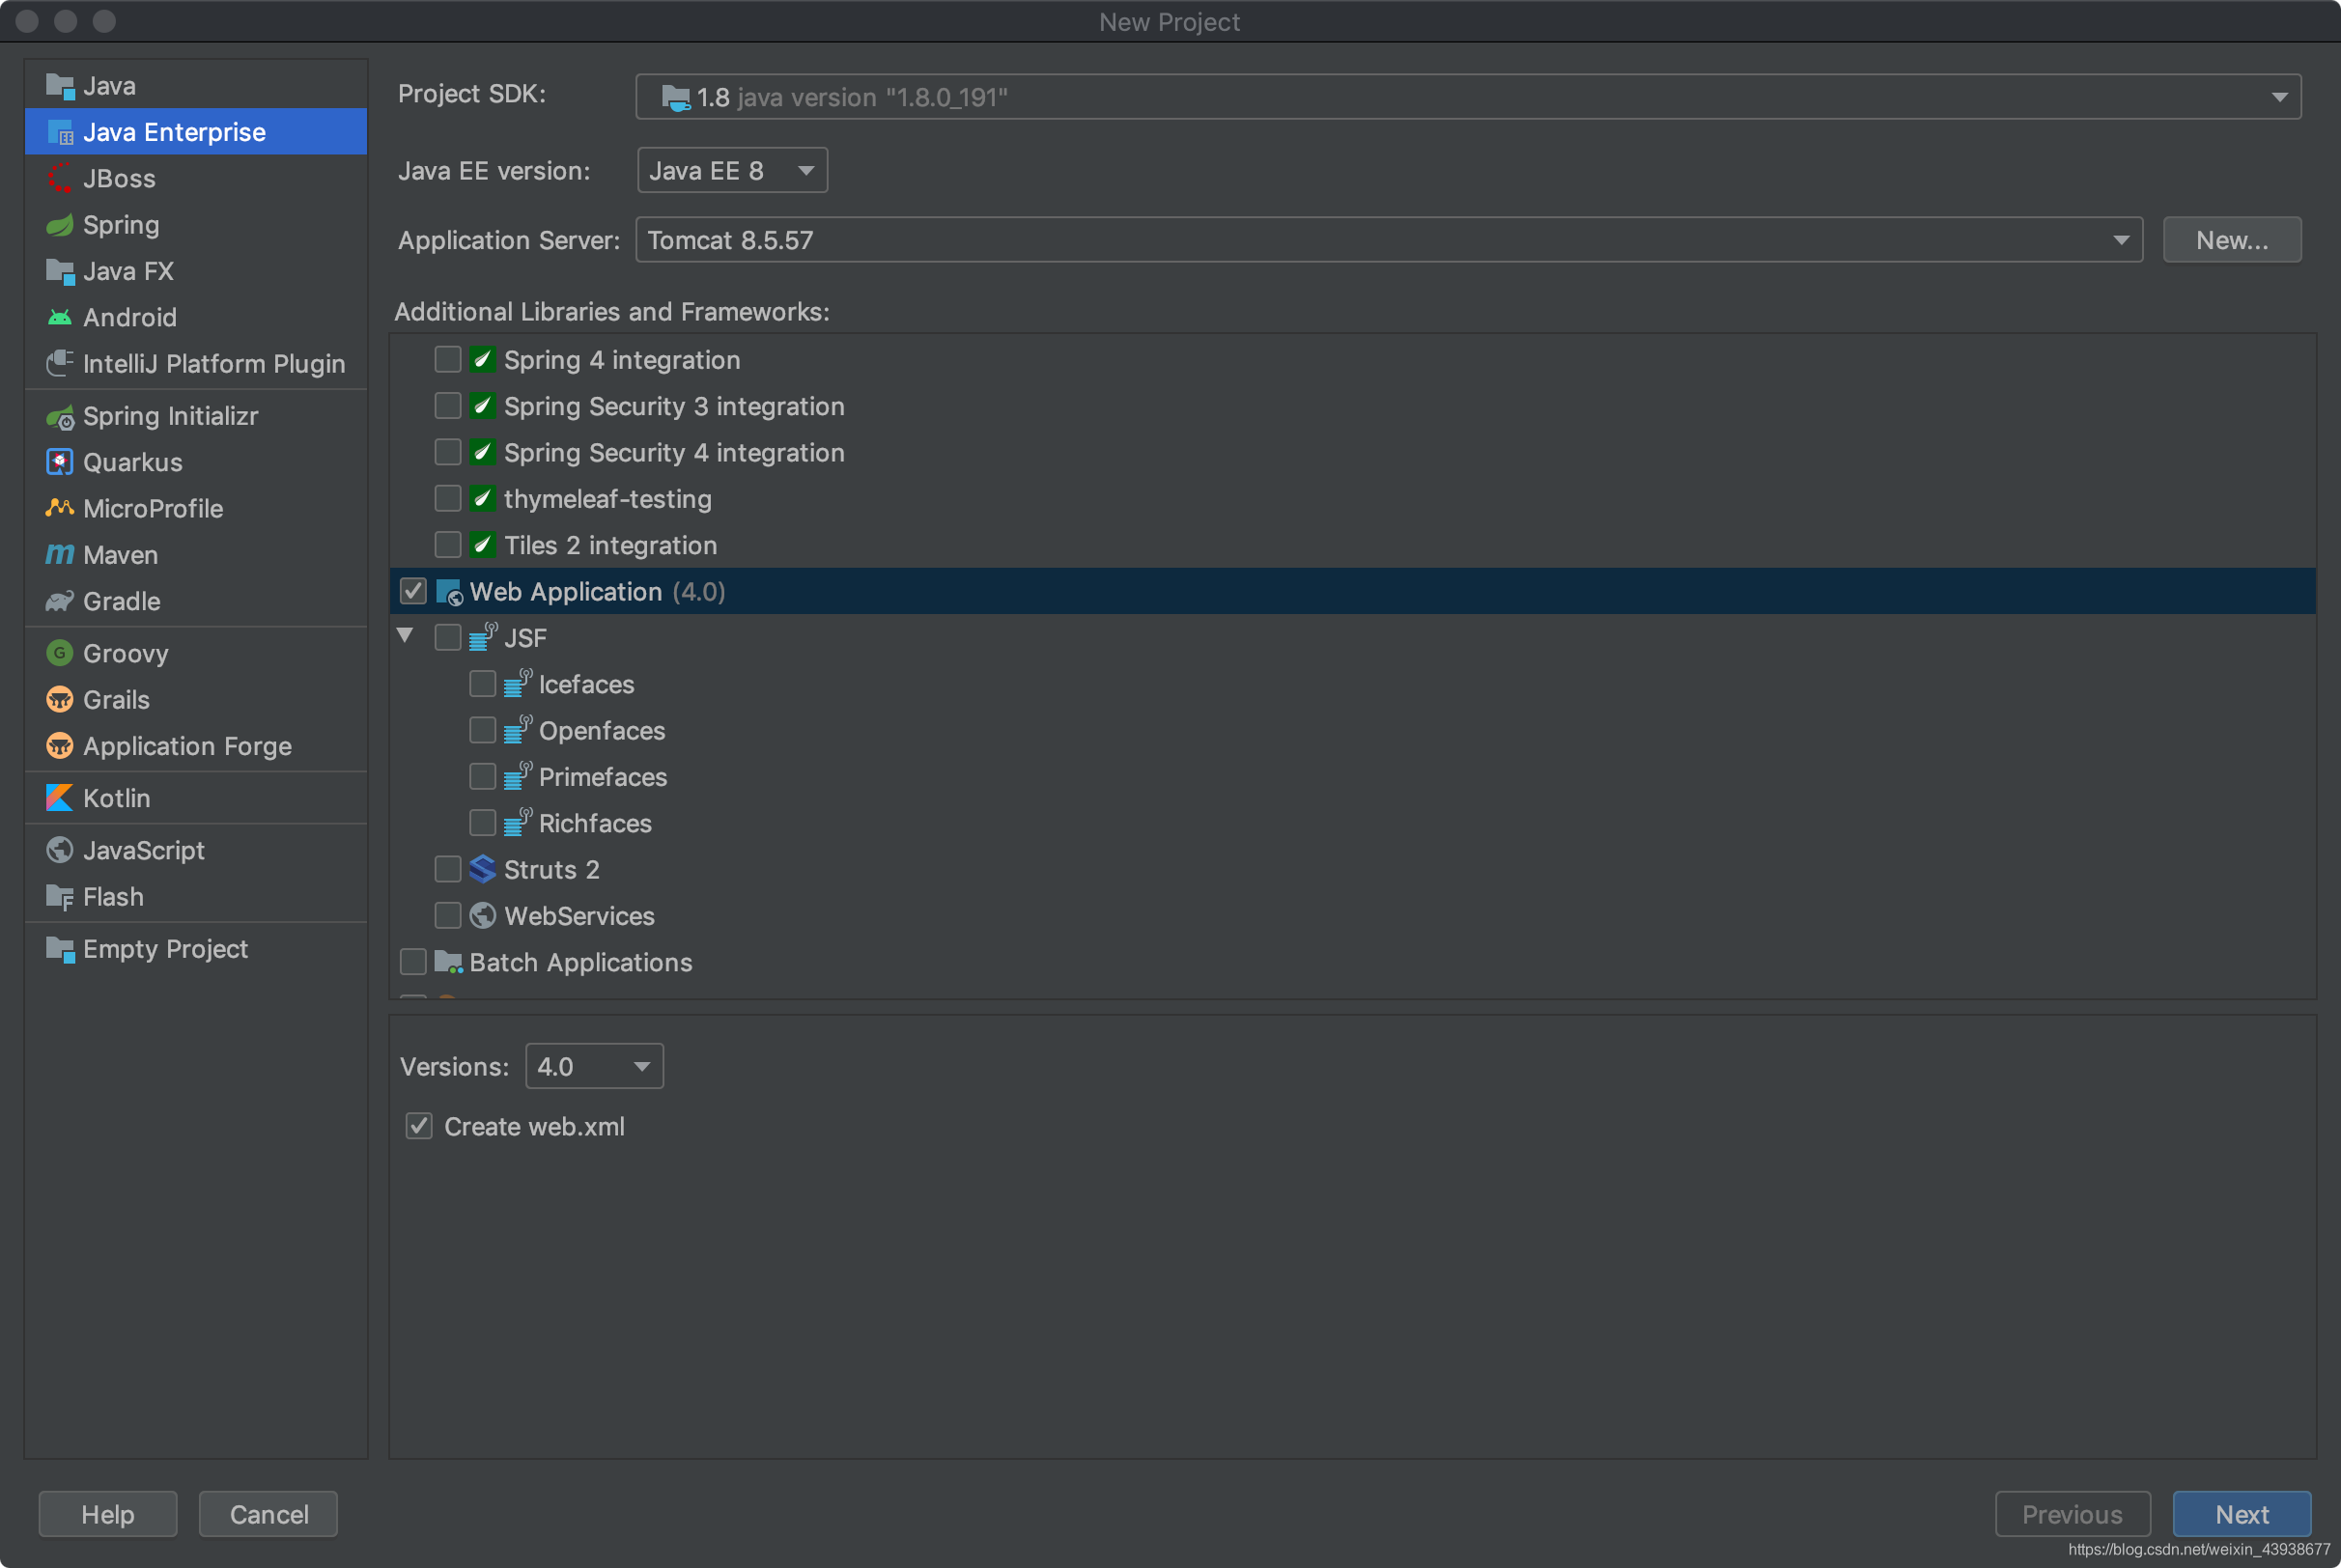The width and height of the screenshot is (2341, 1568).
Task: Click the red JBoss icon
Action: coord(60,179)
